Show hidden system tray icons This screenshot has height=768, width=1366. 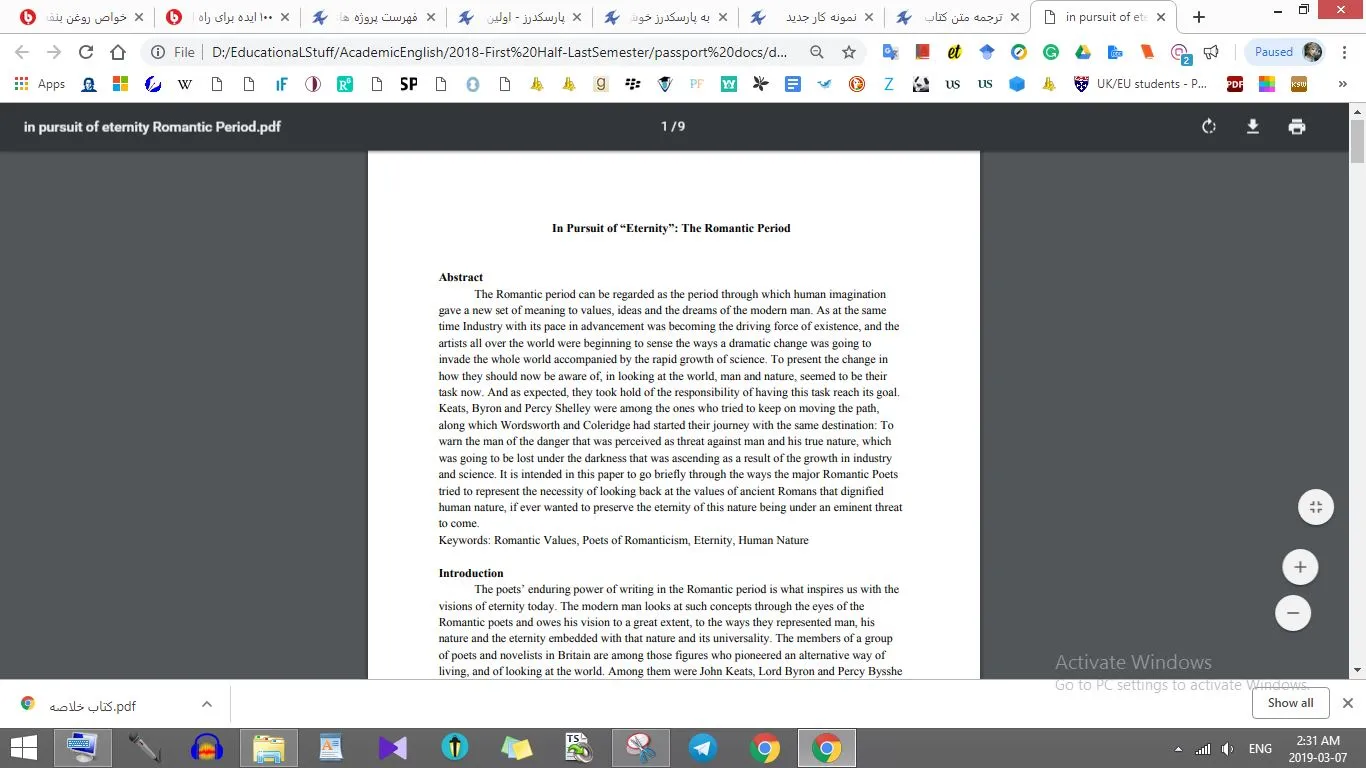[1178, 749]
